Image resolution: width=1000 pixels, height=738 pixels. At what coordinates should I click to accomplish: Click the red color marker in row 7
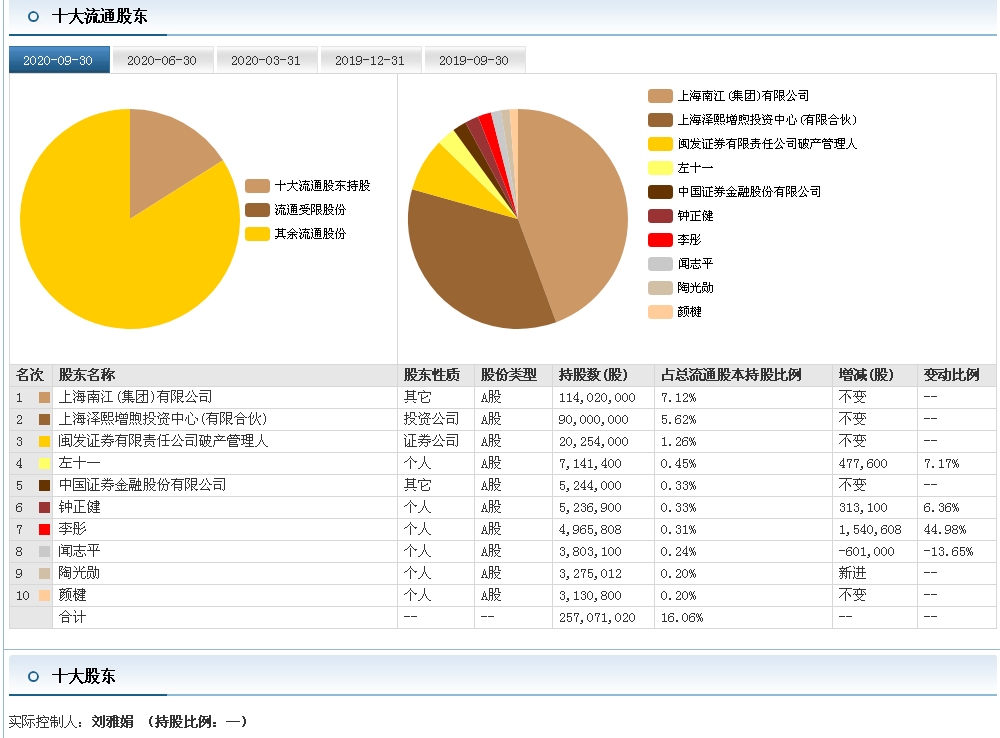[x=45, y=529]
